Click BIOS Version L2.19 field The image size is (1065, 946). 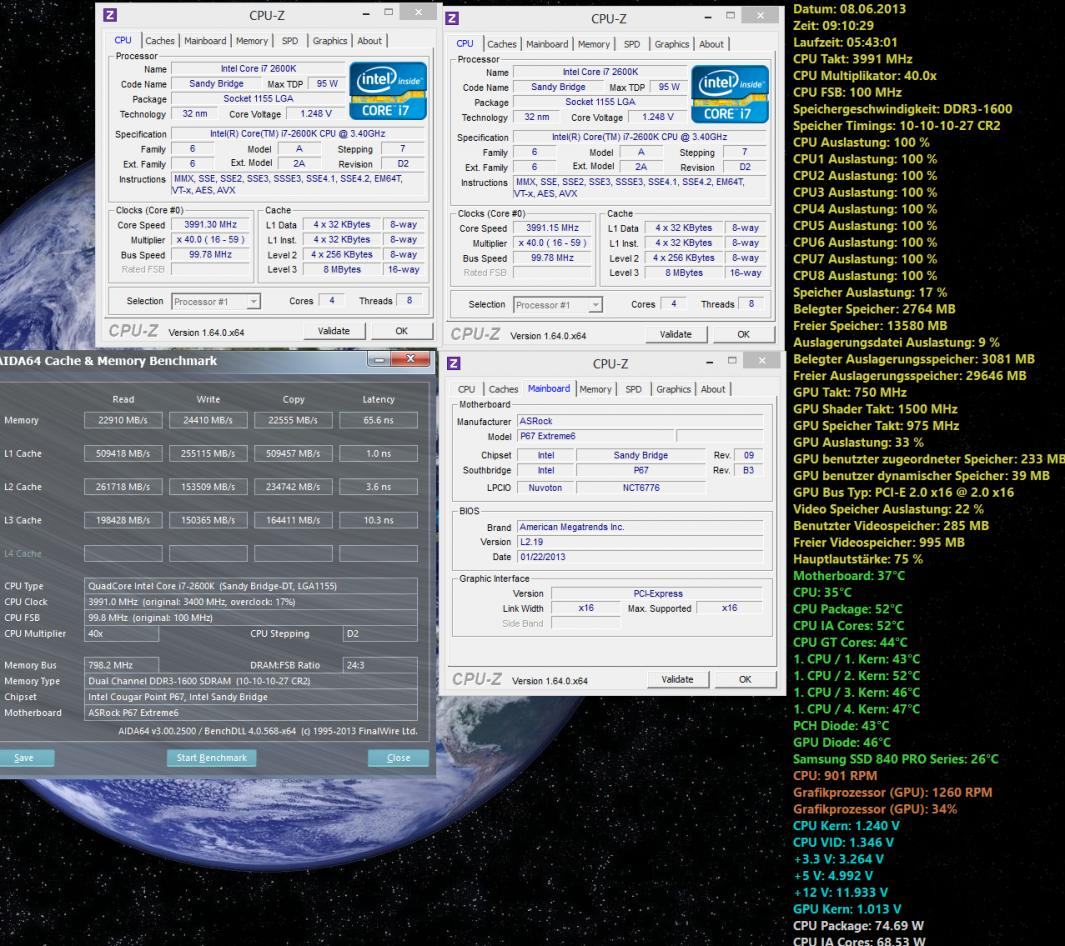coord(640,542)
